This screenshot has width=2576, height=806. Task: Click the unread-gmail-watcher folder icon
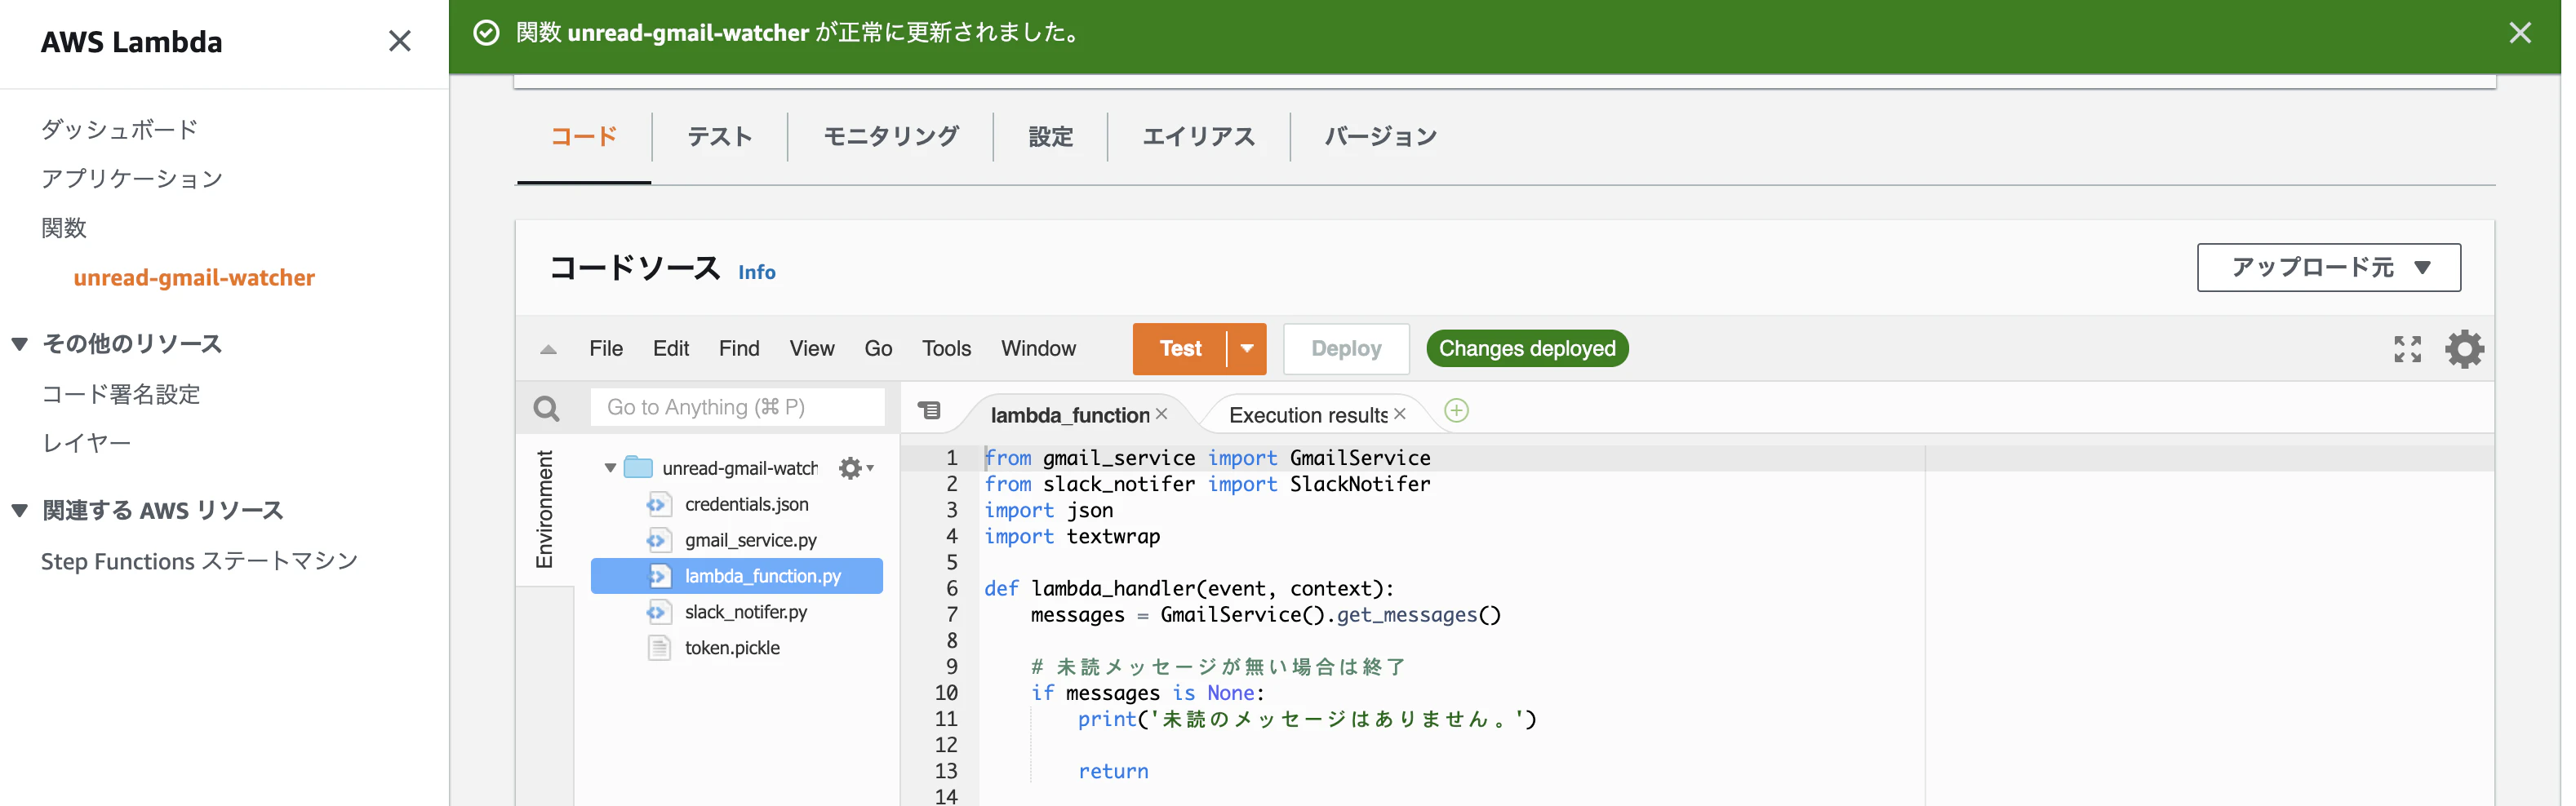pos(638,467)
